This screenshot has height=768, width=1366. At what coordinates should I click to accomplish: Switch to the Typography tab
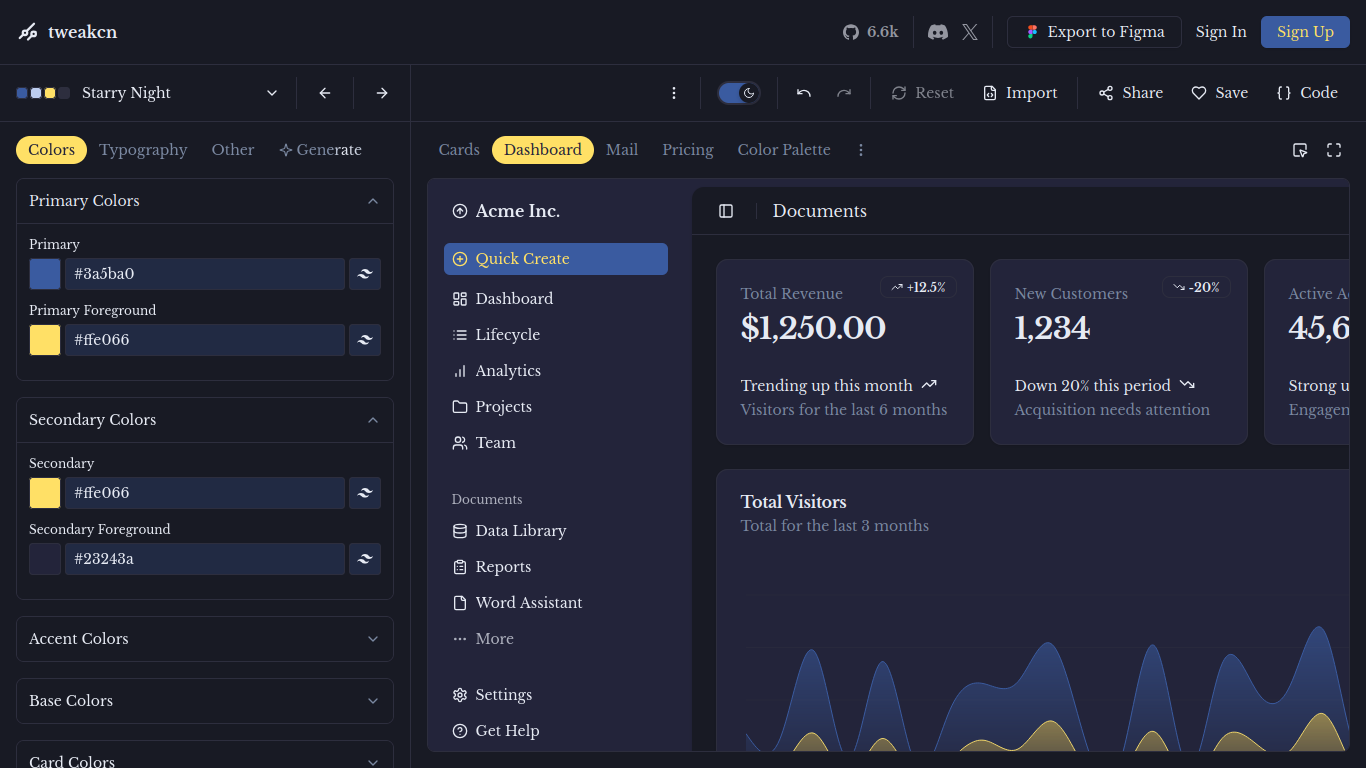click(143, 150)
